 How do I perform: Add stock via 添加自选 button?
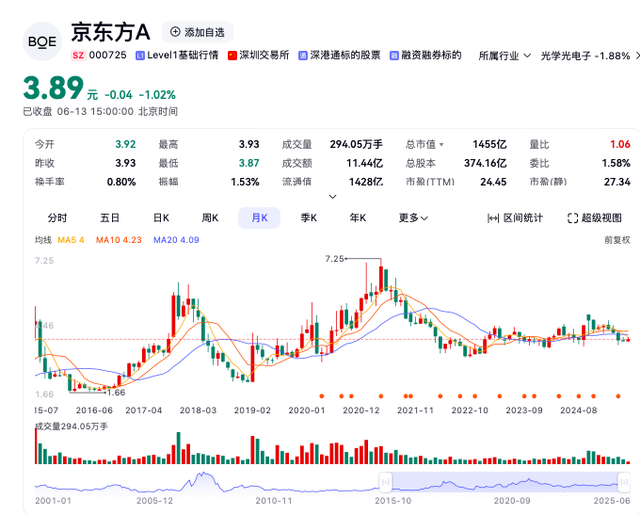click(198, 32)
